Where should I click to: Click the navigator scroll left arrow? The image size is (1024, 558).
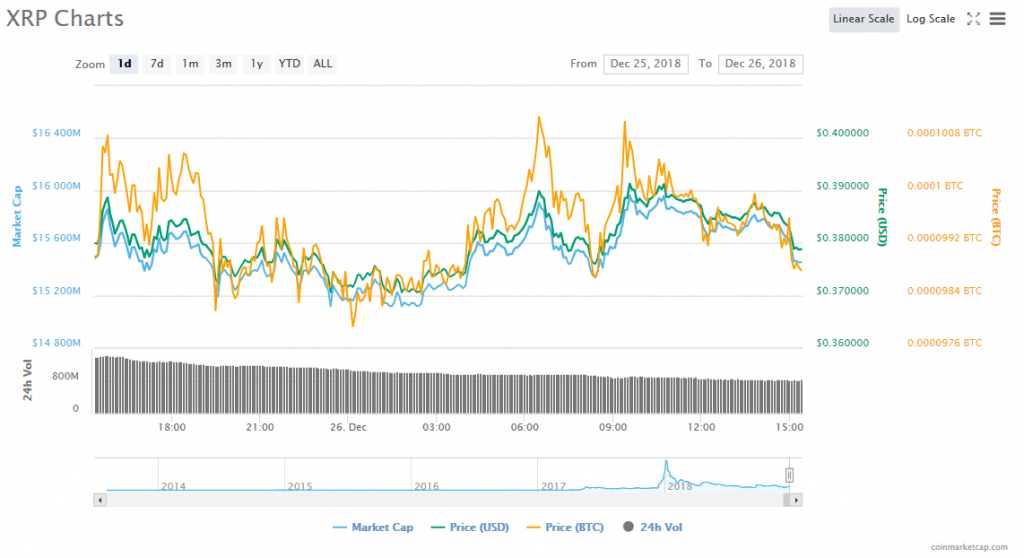coord(99,498)
